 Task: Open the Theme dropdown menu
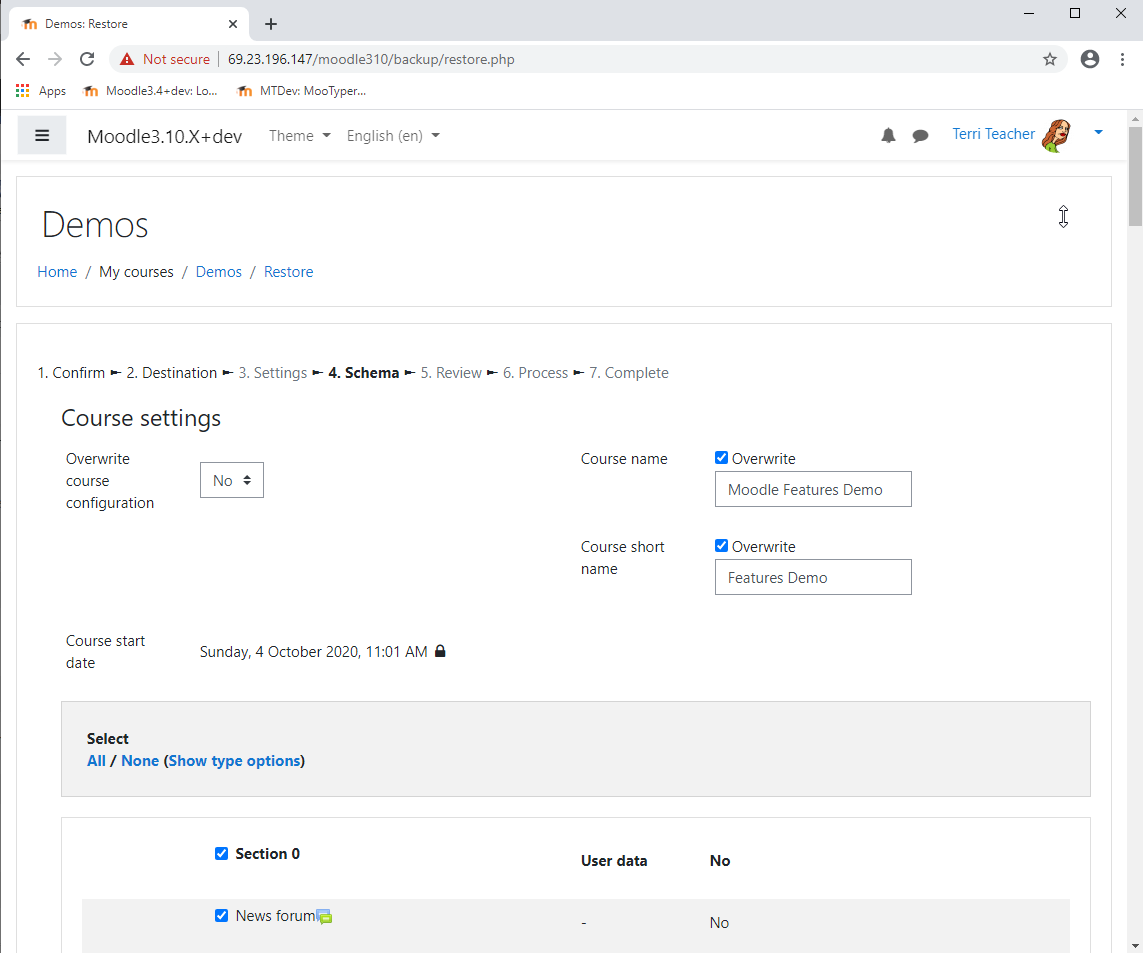click(x=300, y=136)
